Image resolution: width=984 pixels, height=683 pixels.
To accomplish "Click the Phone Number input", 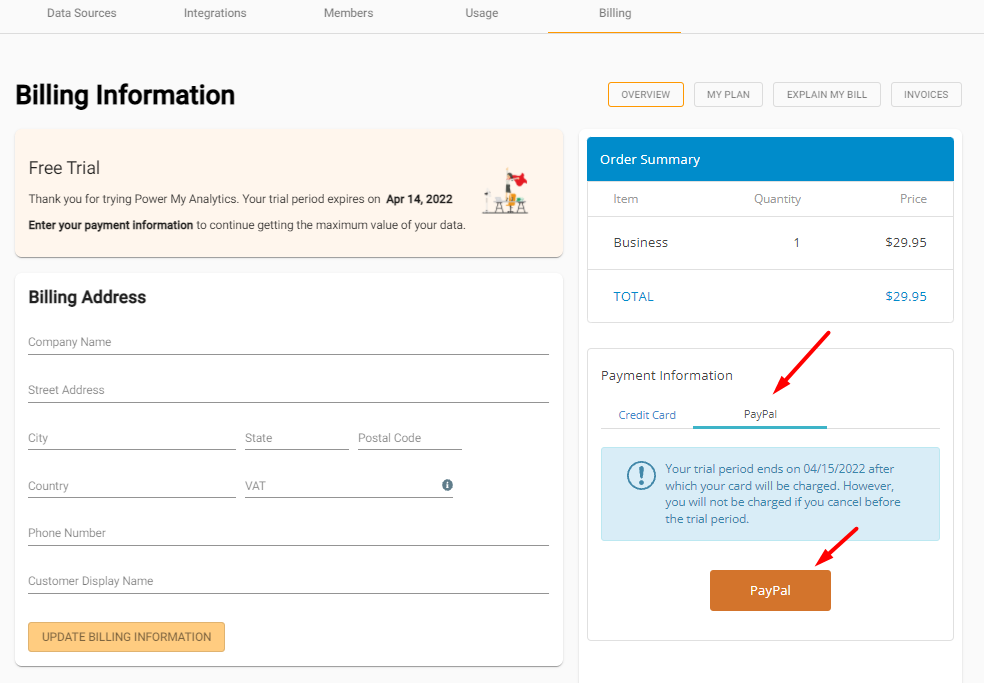I will [x=288, y=533].
